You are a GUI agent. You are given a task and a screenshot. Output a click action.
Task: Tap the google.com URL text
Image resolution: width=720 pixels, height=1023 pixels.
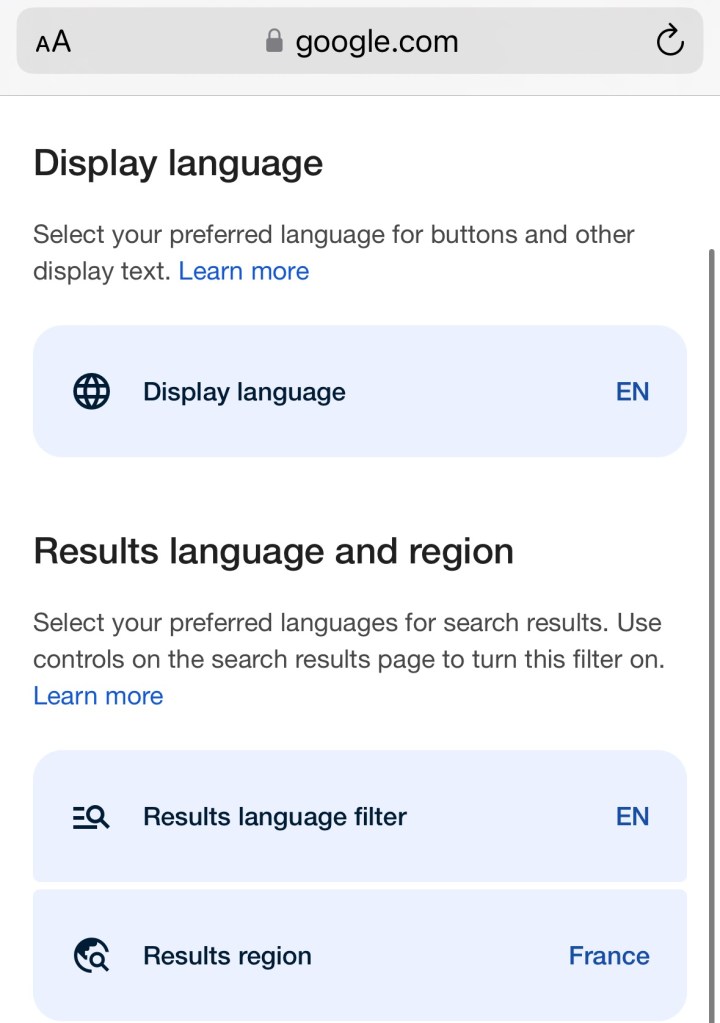(377, 42)
